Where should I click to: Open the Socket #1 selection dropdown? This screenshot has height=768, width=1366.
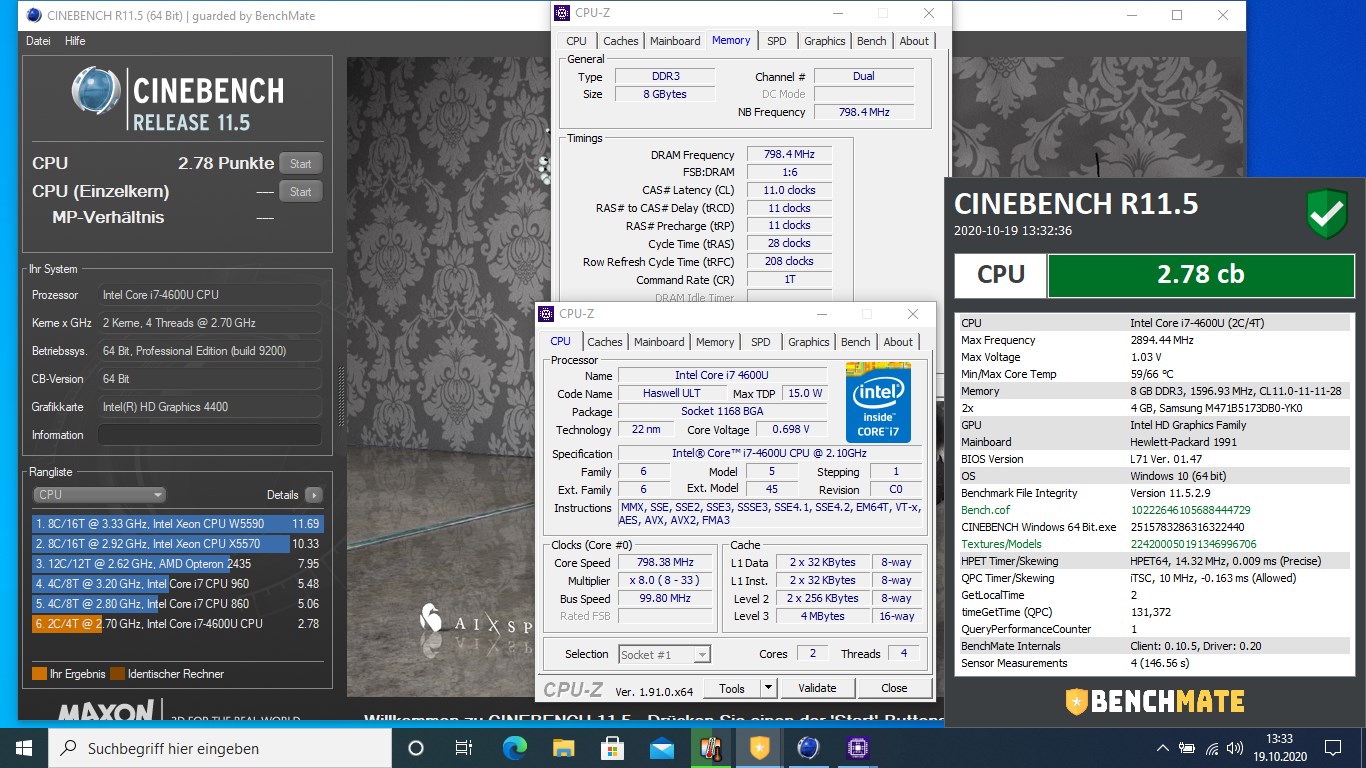pyautogui.click(x=664, y=654)
